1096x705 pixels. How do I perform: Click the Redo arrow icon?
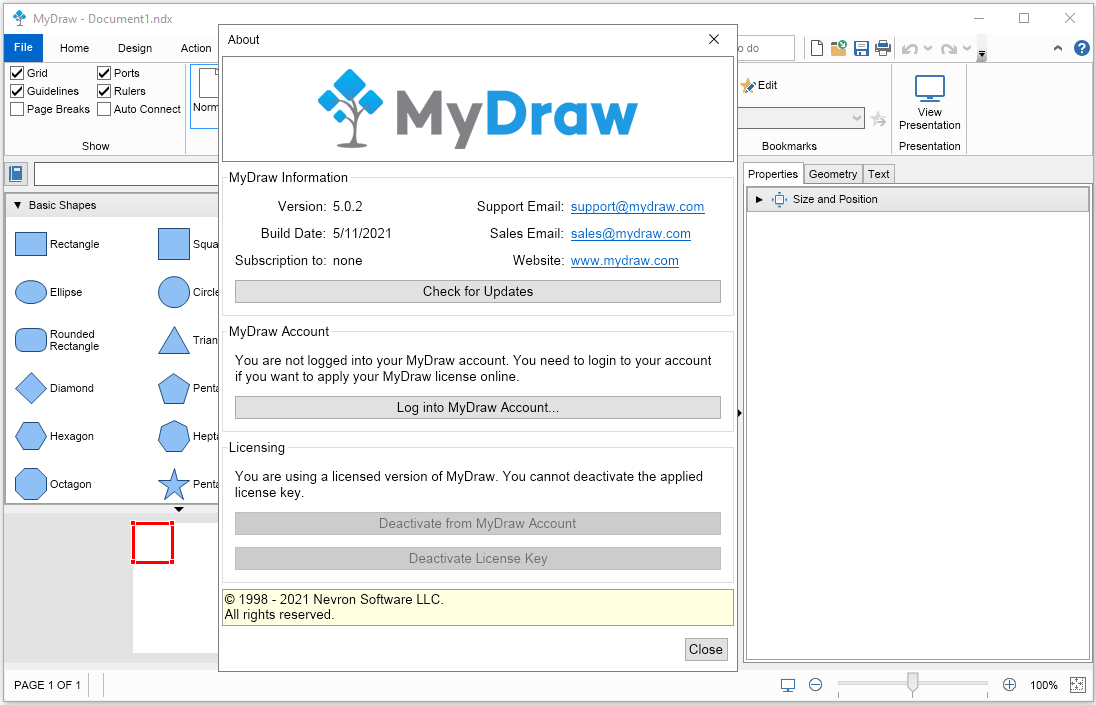[949, 49]
